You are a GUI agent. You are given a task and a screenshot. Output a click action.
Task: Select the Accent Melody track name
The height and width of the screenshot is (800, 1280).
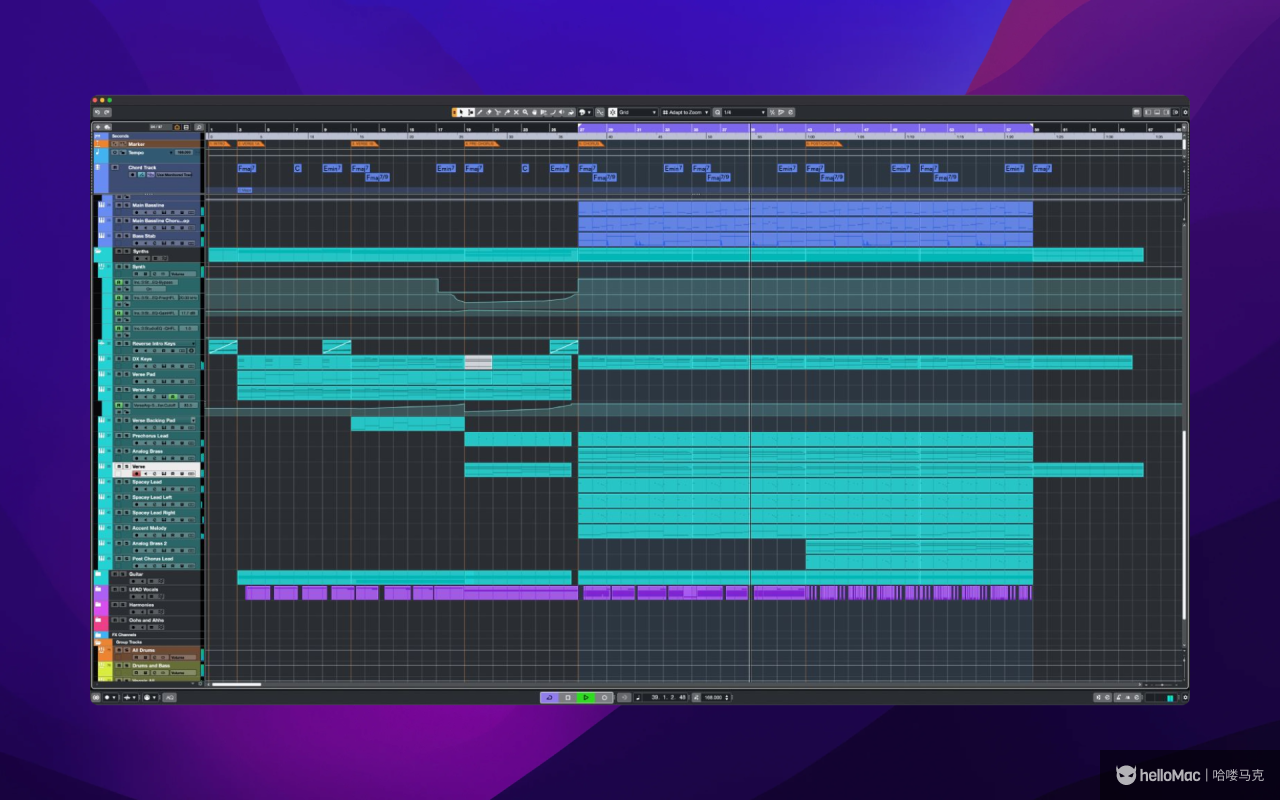coord(149,528)
